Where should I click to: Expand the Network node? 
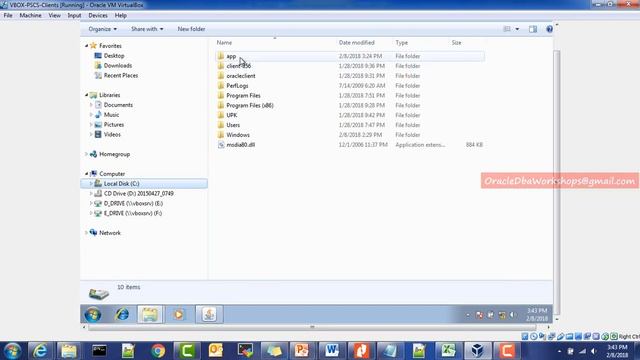[87, 233]
